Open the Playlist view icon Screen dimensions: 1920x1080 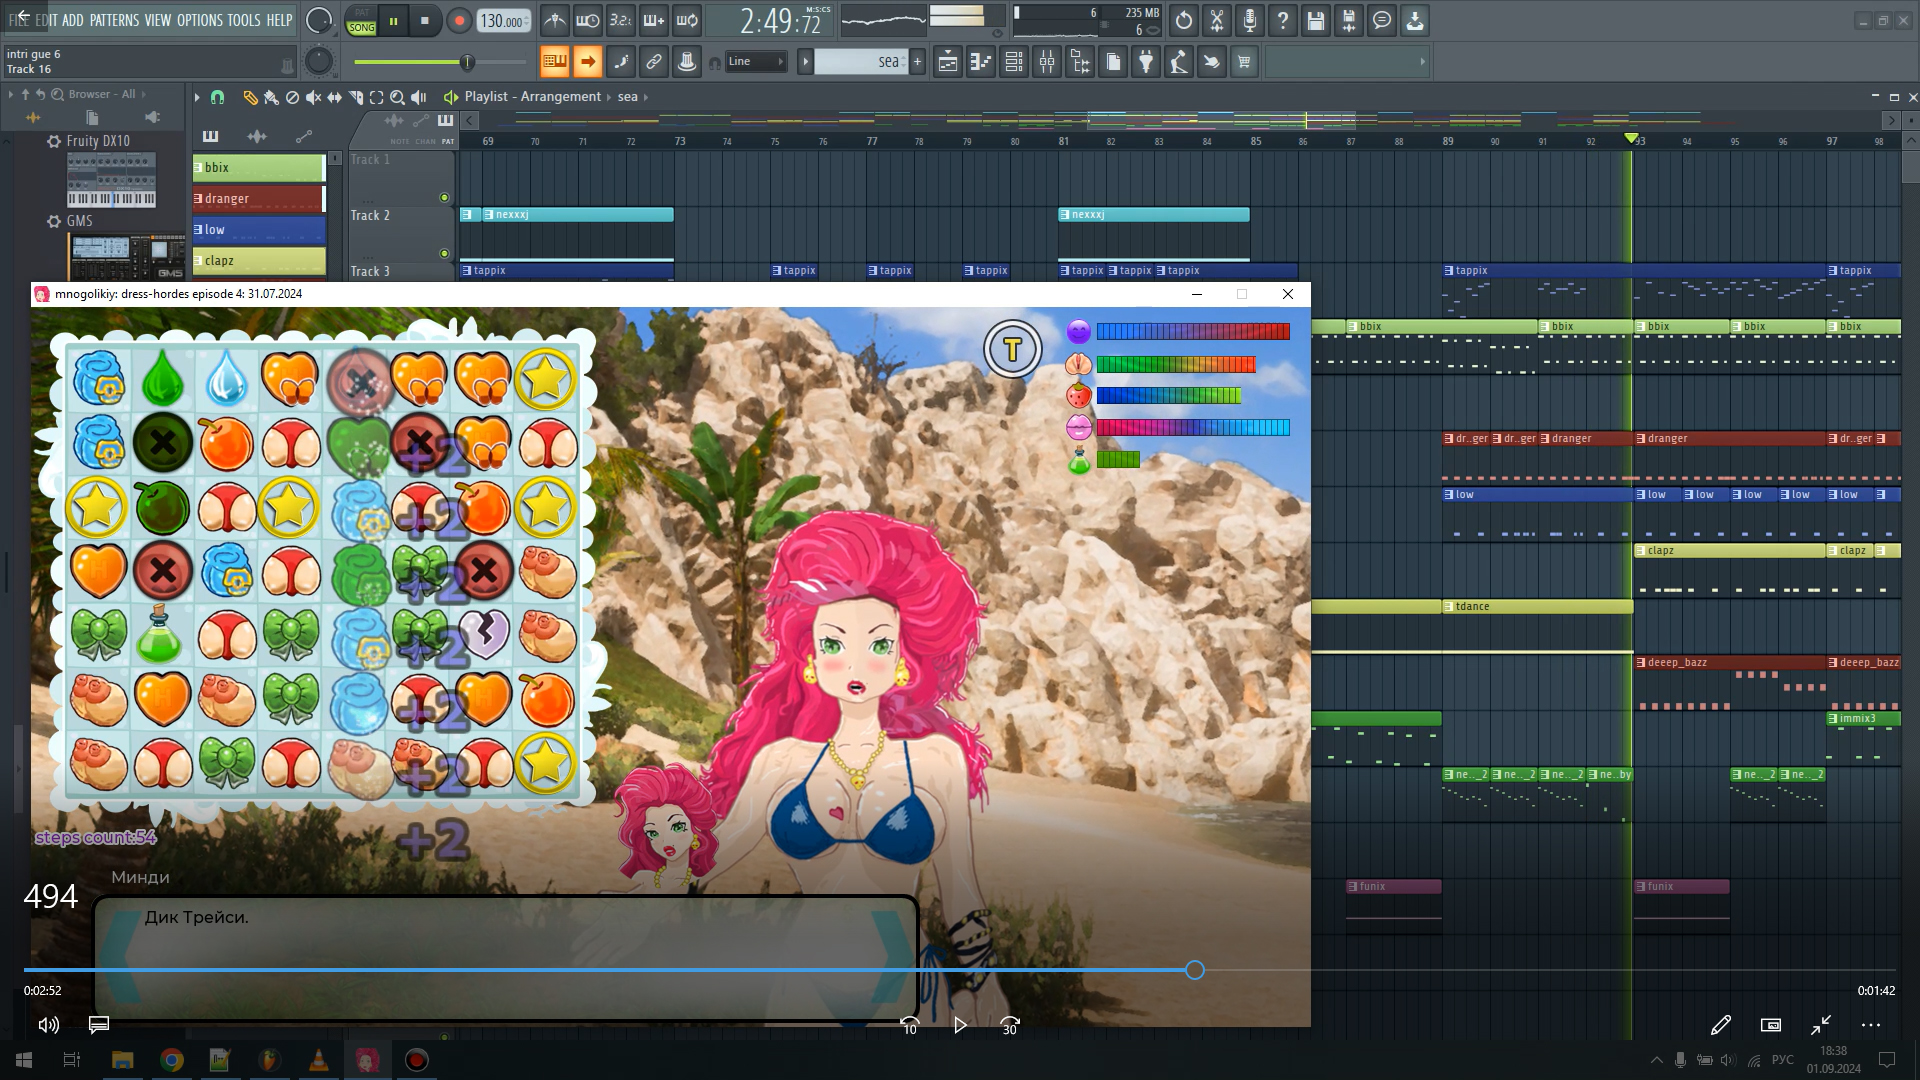click(x=948, y=62)
